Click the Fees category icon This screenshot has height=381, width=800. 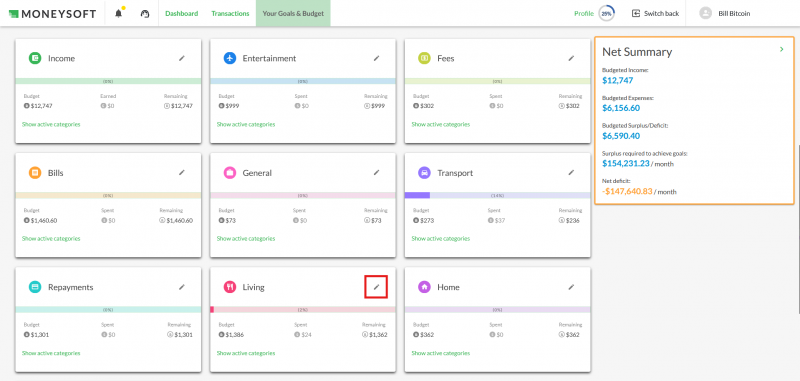pos(424,58)
